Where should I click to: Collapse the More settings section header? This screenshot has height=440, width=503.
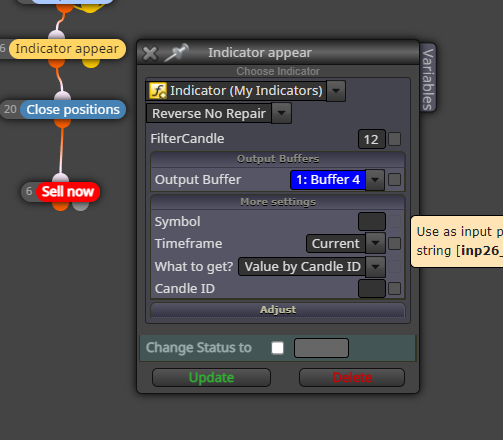point(278,202)
